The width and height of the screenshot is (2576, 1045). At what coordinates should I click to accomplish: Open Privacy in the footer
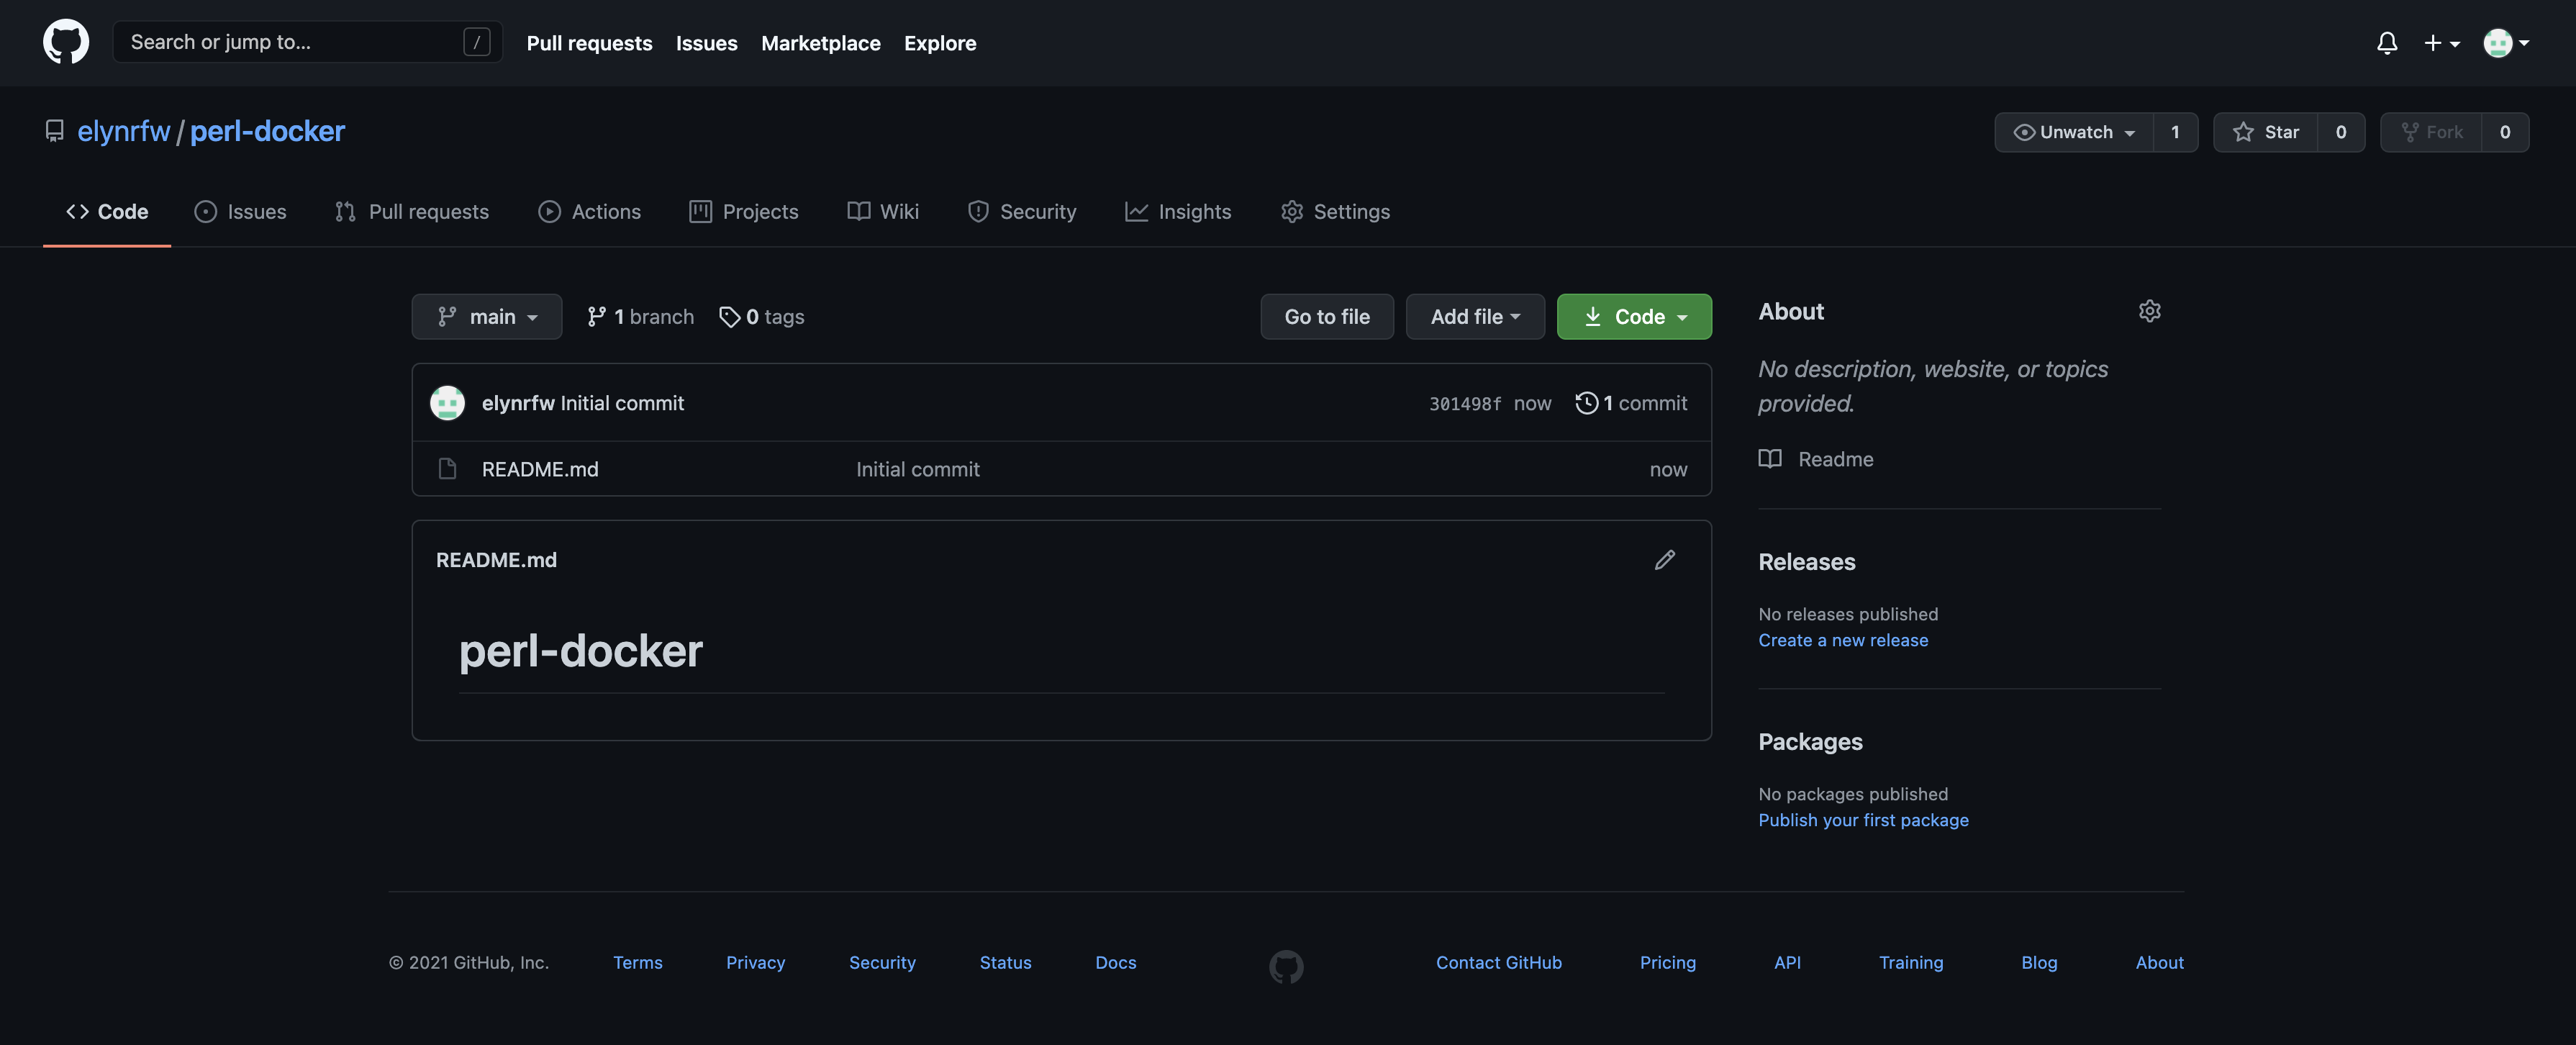[x=755, y=962]
